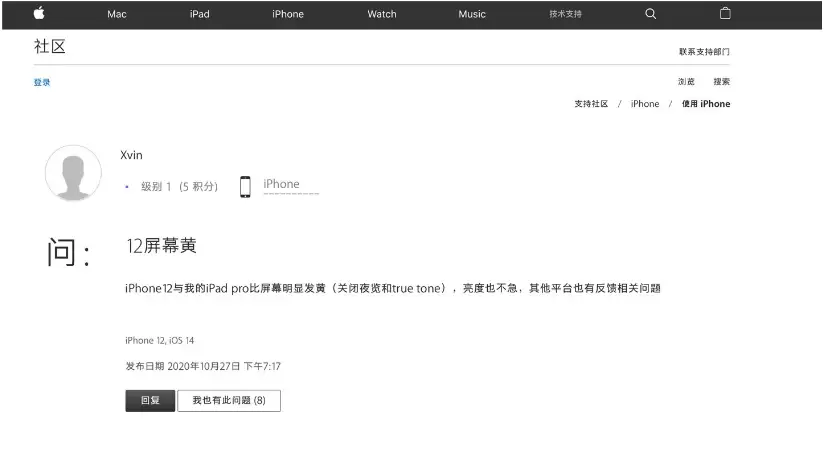The width and height of the screenshot is (824, 454).
Task: Click the iPhone 12, iOS 14 text
Action: click(x=160, y=340)
